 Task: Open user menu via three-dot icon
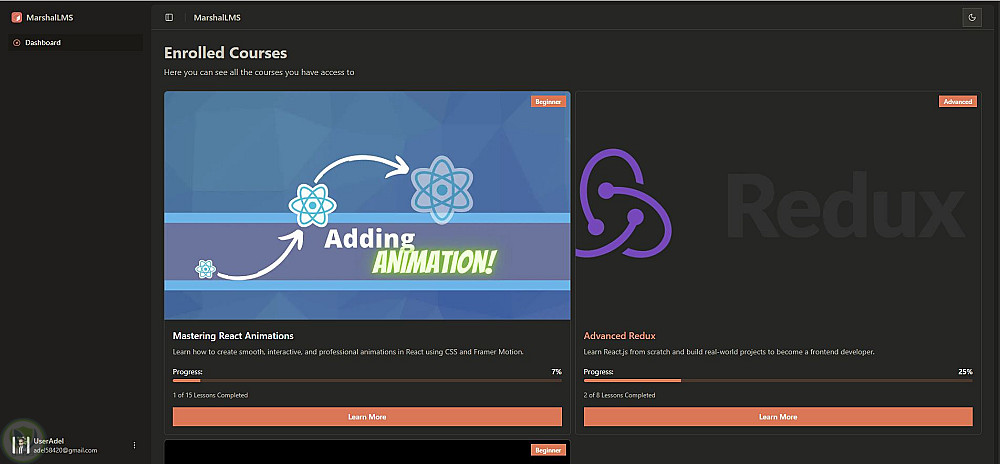click(x=134, y=445)
